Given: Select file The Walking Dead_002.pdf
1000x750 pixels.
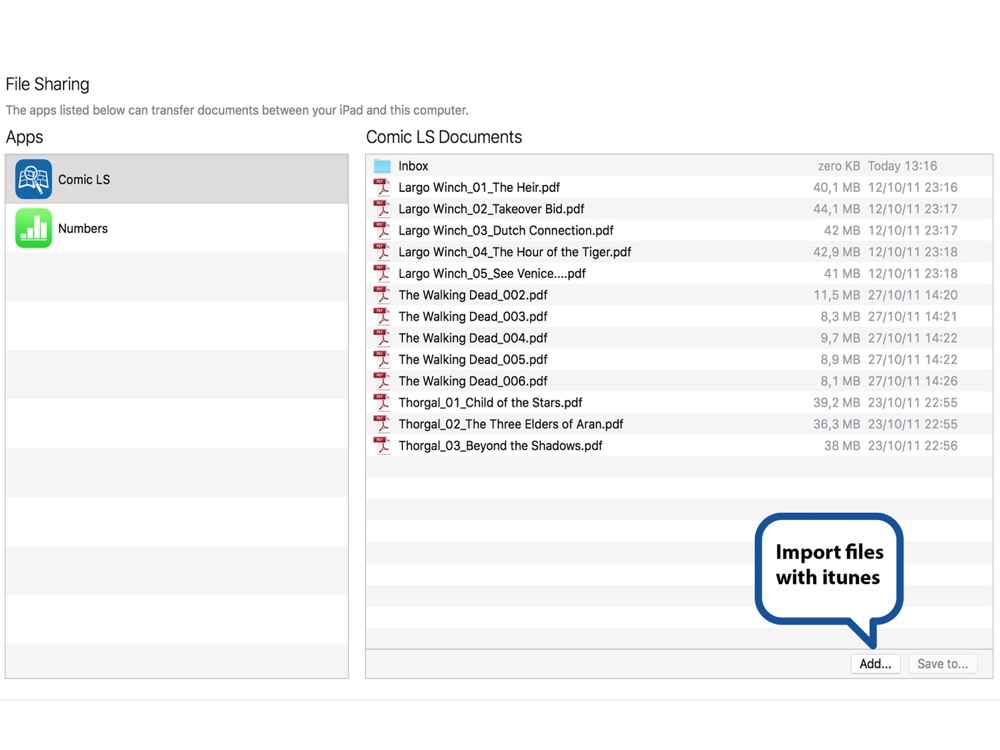Looking at the screenshot, I should tap(473, 295).
